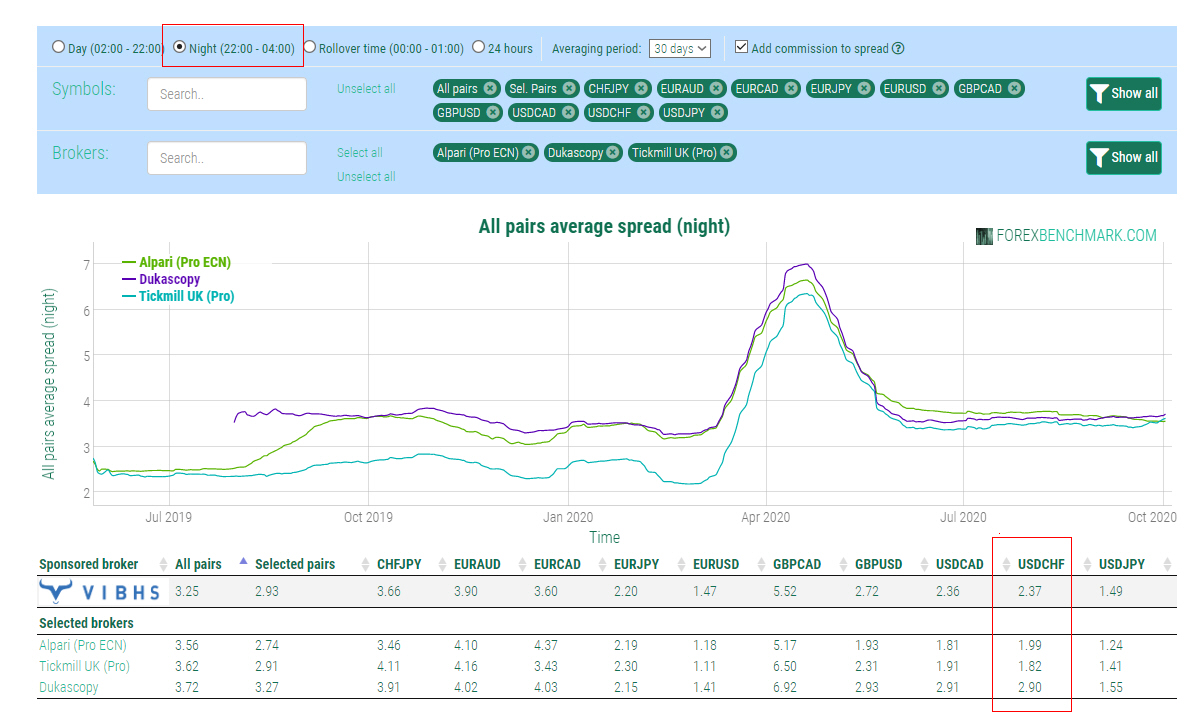Viewport: 1188px width, 714px height.
Task: Select the 24 hours radio option
Action: tap(478, 47)
